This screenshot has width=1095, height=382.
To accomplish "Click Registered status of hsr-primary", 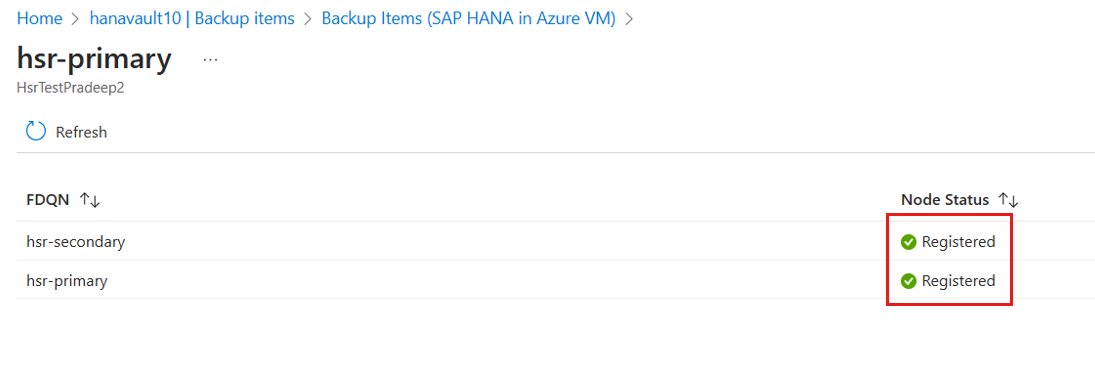I will 958,281.
